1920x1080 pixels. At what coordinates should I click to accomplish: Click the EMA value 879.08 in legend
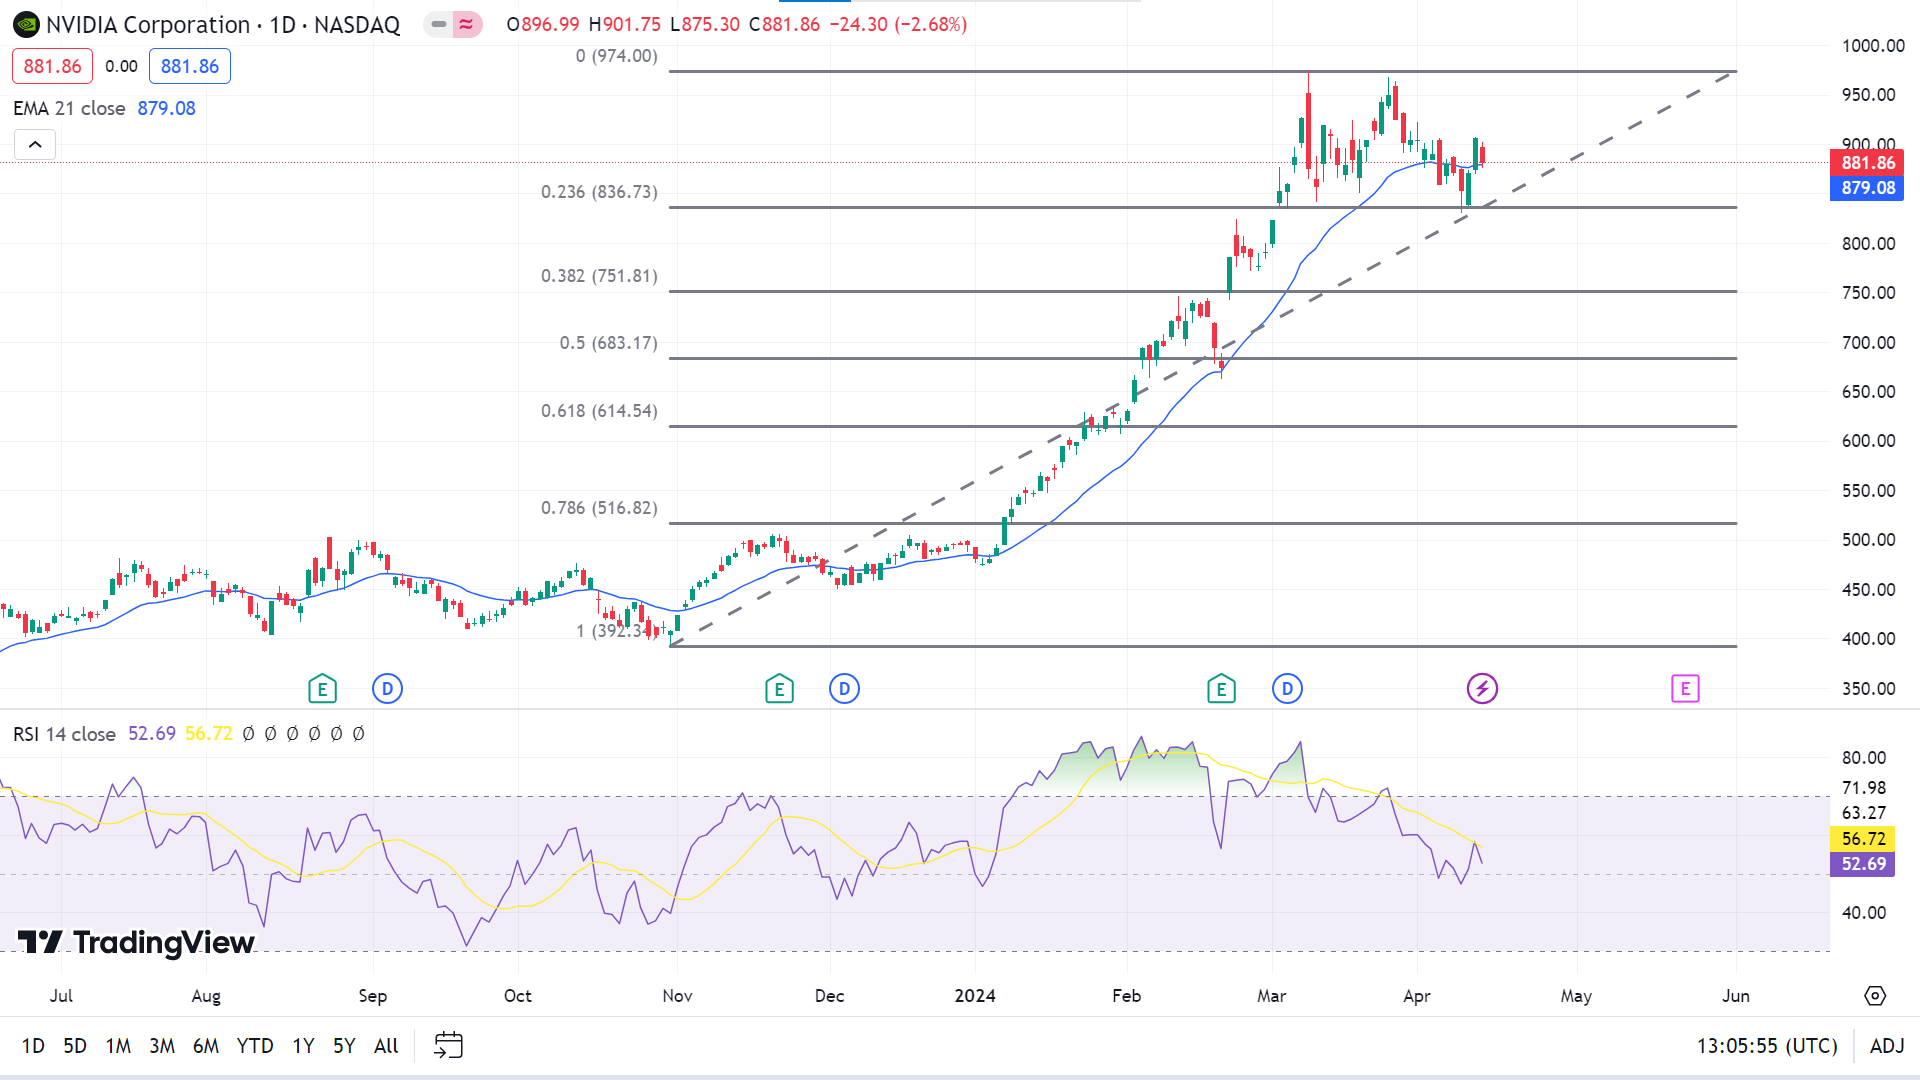[166, 108]
